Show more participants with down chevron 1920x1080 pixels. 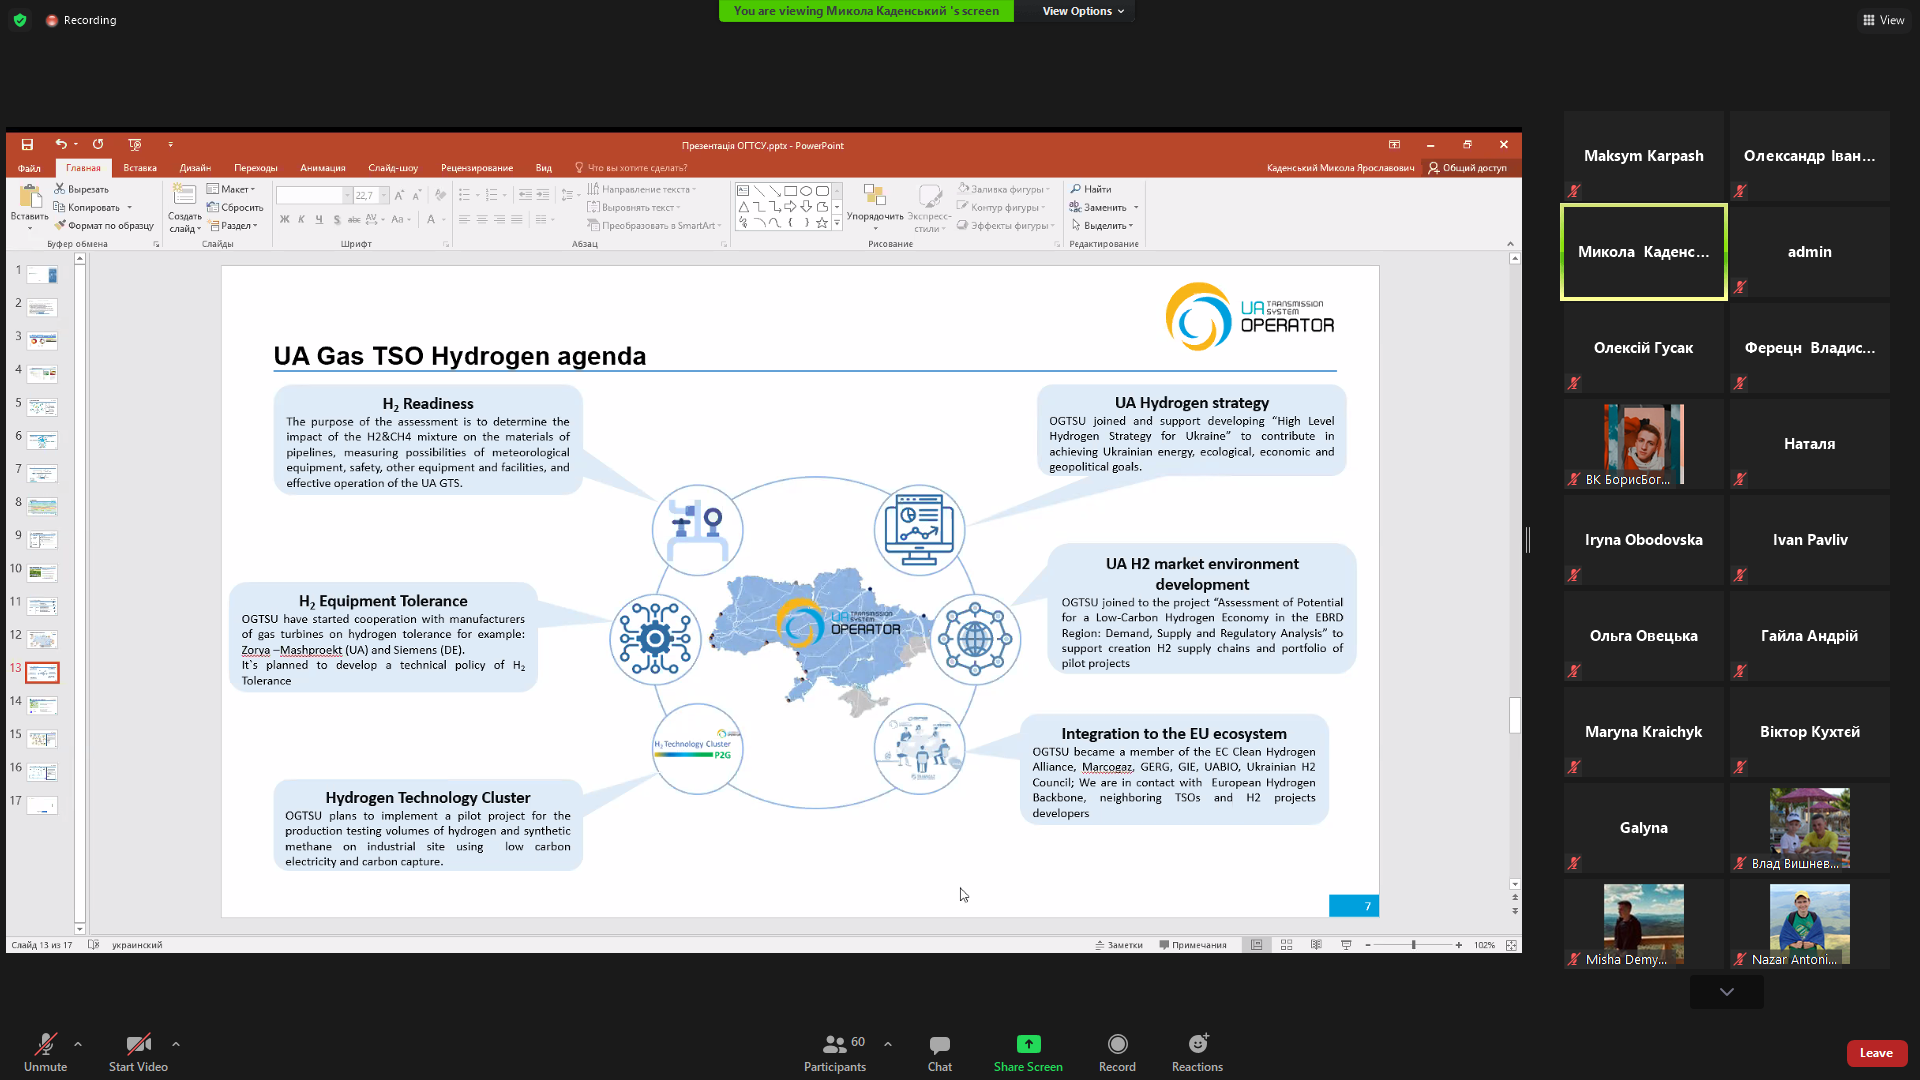(1727, 992)
